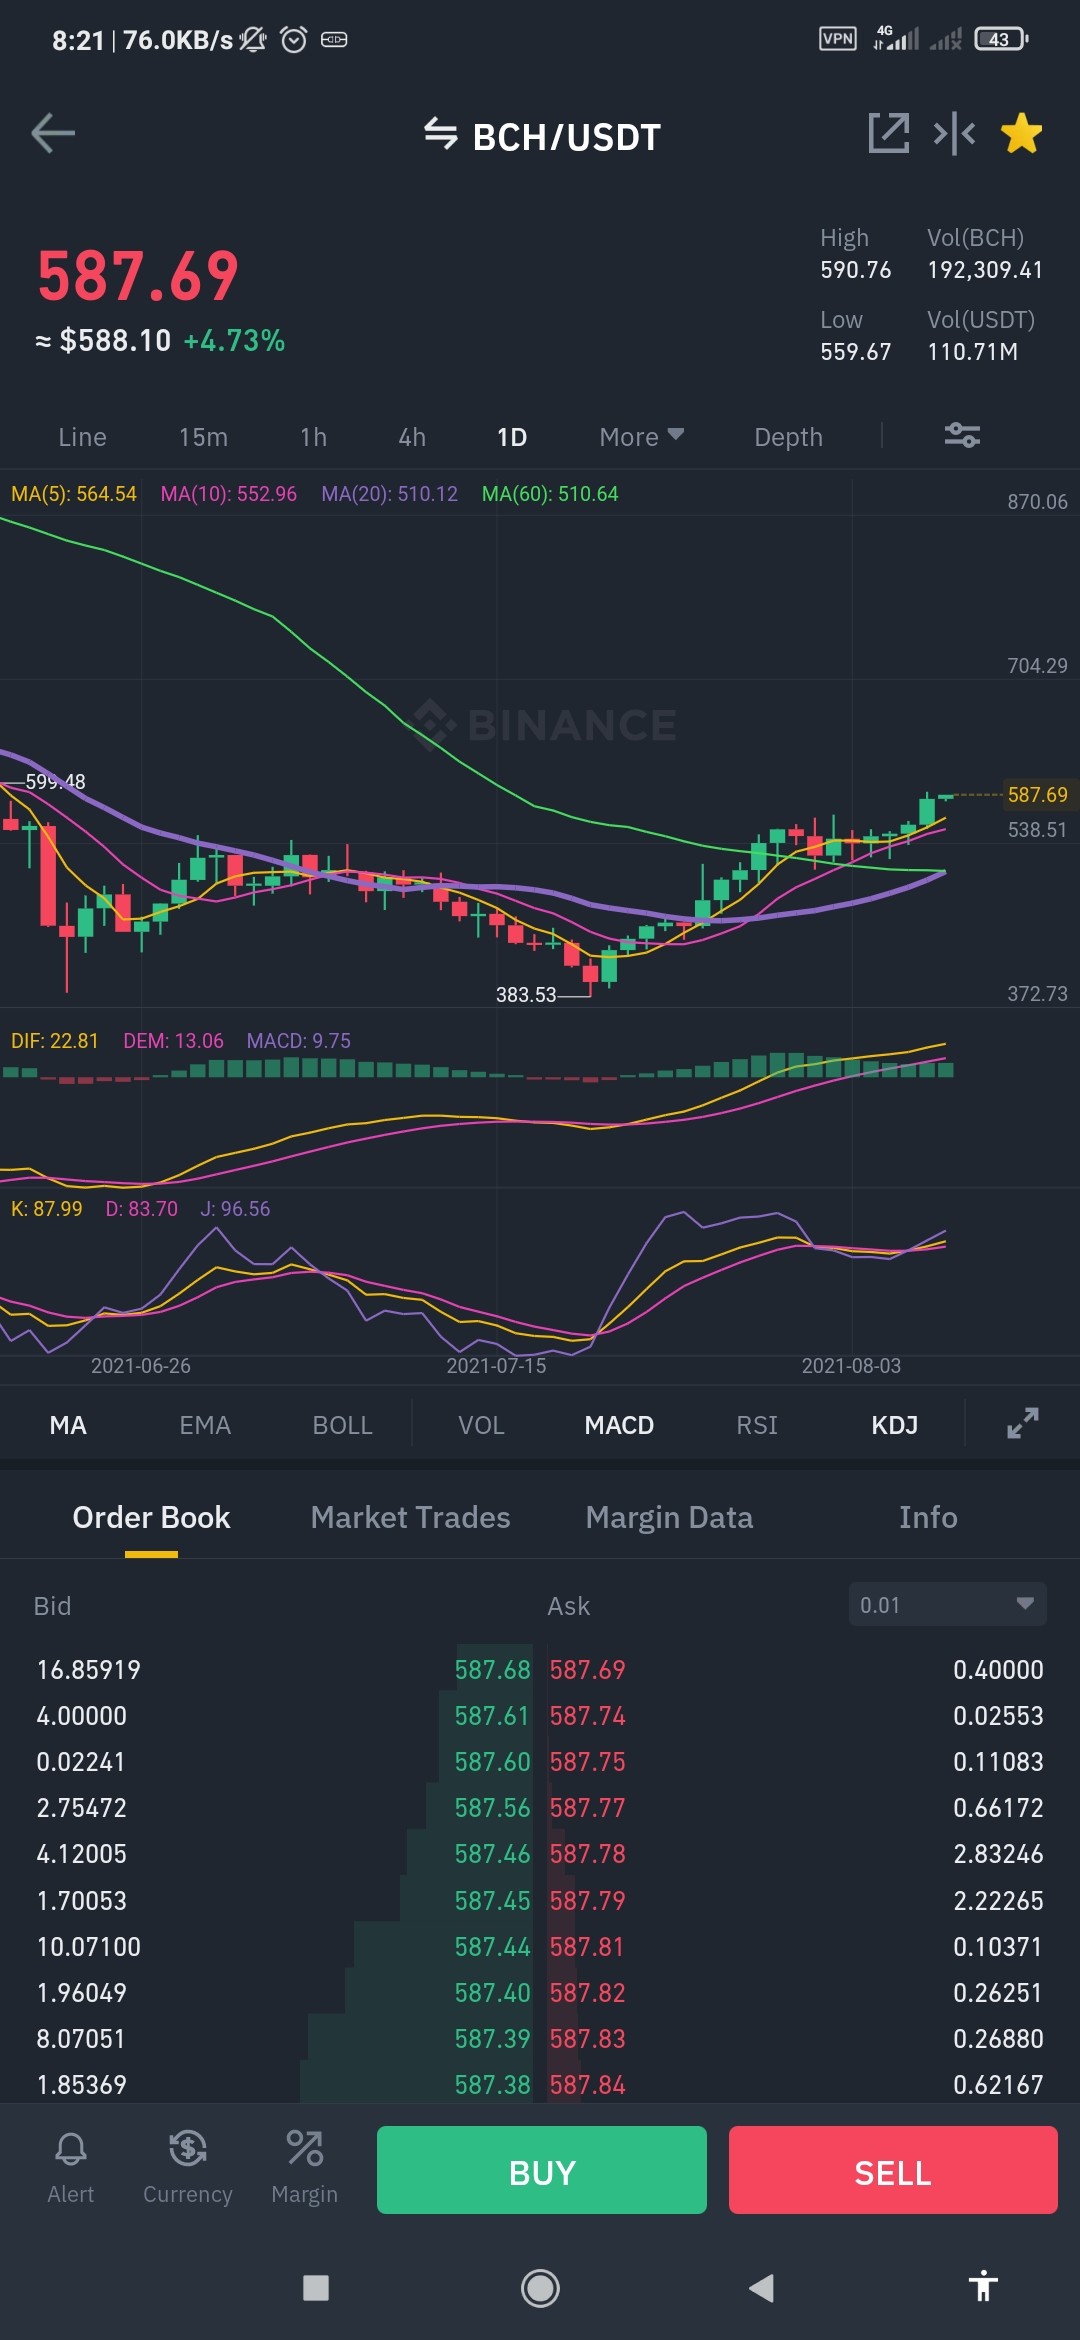The image size is (1080, 2340).
Task: Remove BCH/USDT from favorites star
Action: coord(1021,133)
